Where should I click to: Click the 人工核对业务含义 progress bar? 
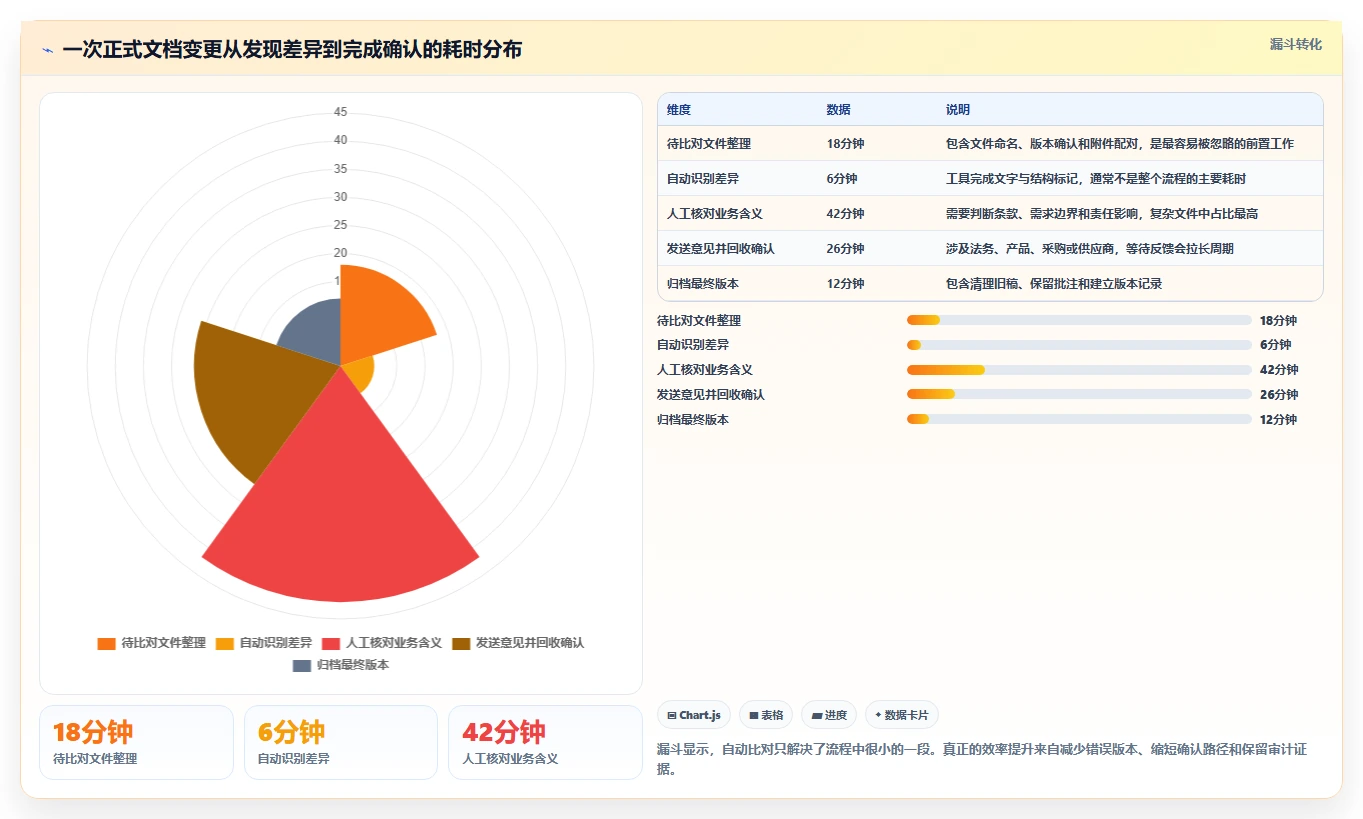coord(1079,370)
